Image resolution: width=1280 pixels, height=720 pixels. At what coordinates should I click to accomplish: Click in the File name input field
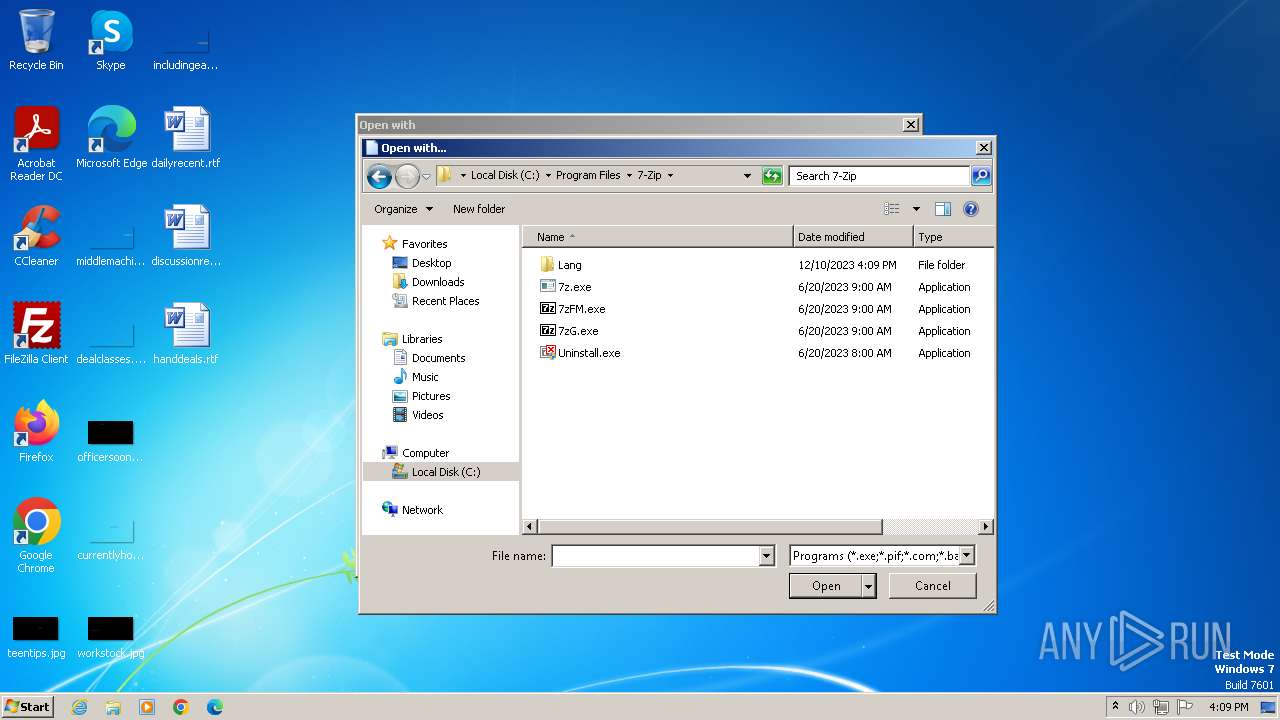(656, 556)
